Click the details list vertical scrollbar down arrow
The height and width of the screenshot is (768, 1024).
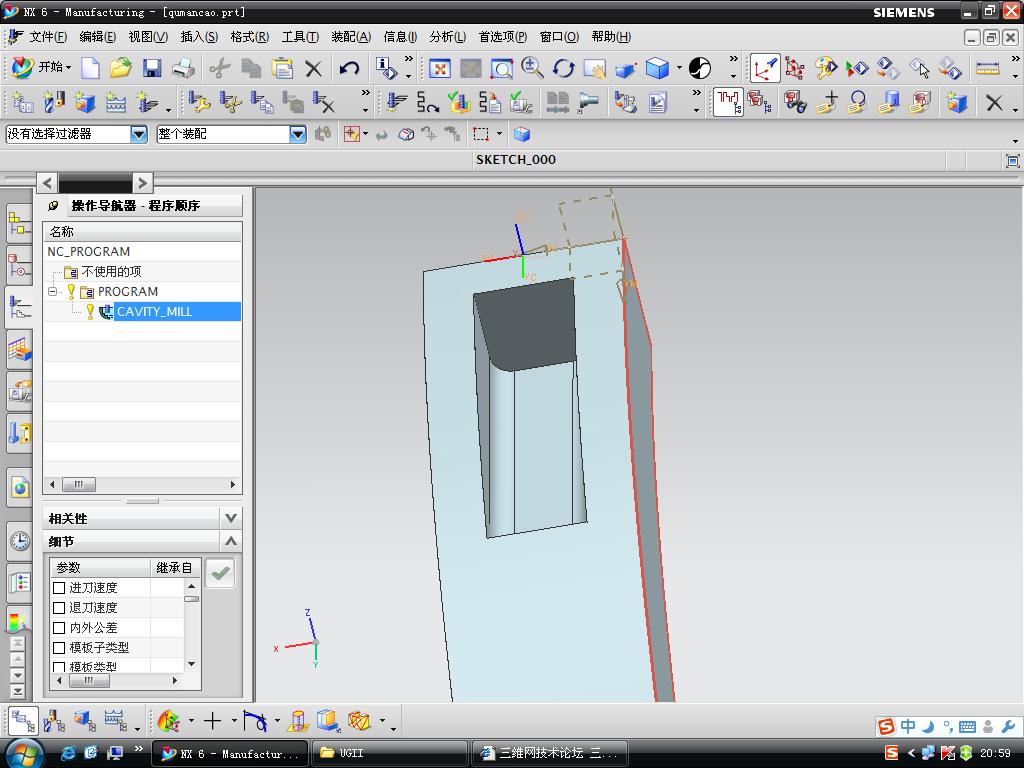click(191, 664)
